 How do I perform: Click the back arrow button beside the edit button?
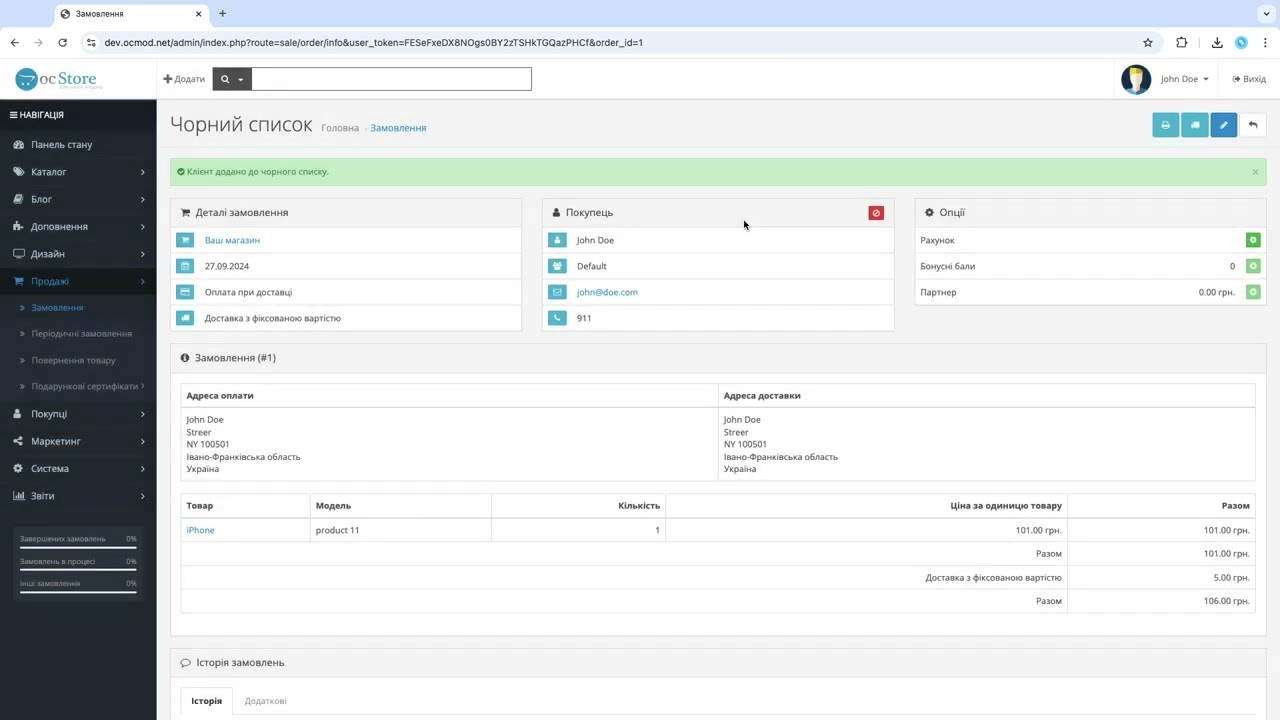pyautogui.click(x=1253, y=125)
